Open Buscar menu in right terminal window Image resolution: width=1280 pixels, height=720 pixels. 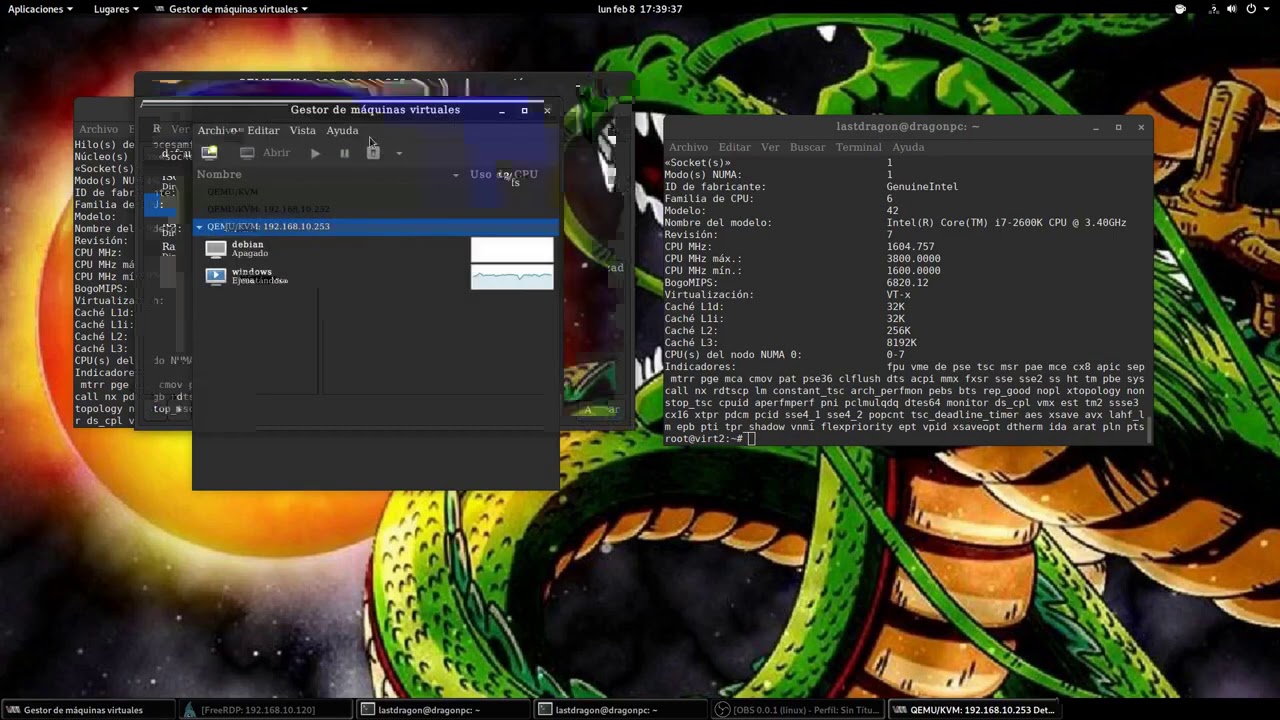(807, 147)
